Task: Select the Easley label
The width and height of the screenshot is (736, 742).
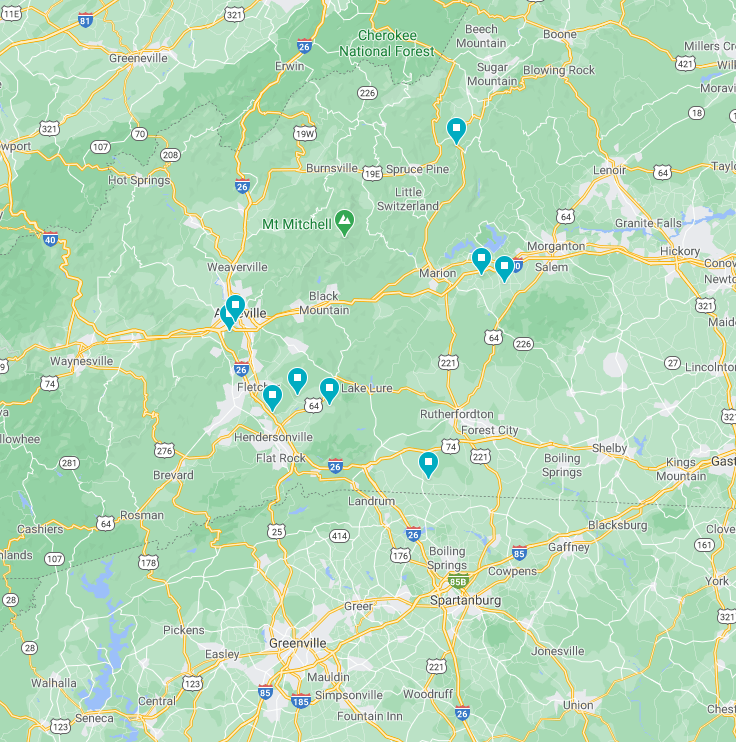Action: click(x=222, y=654)
